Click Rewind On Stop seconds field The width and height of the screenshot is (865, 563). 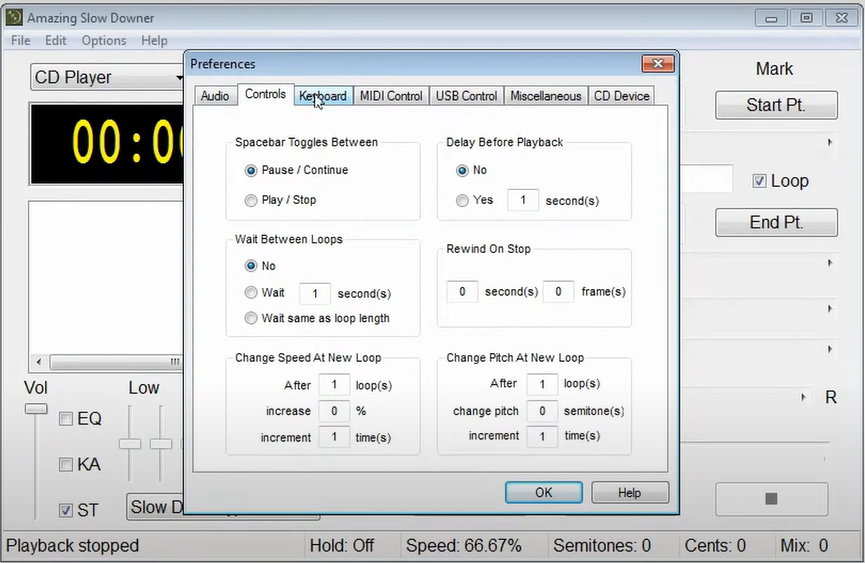462,291
